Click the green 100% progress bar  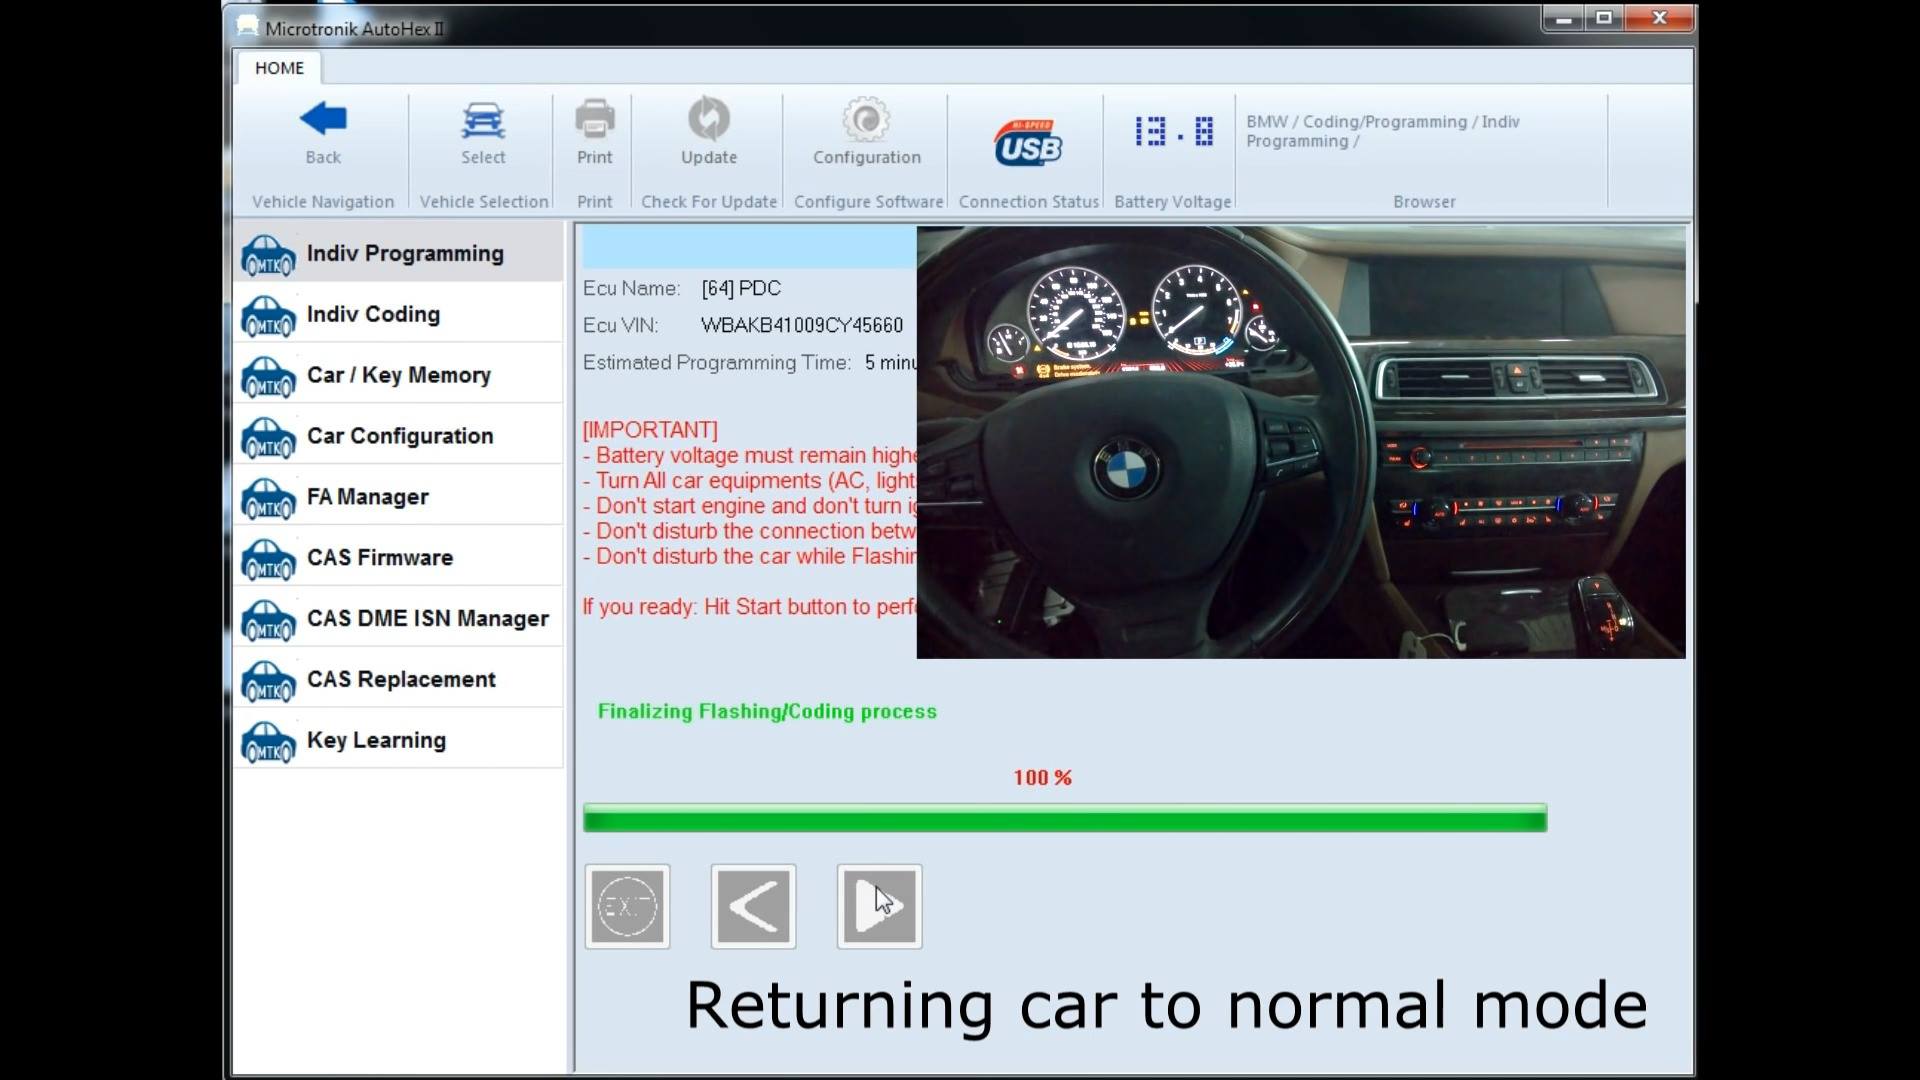pyautogui.click(x=1065, y=818)
